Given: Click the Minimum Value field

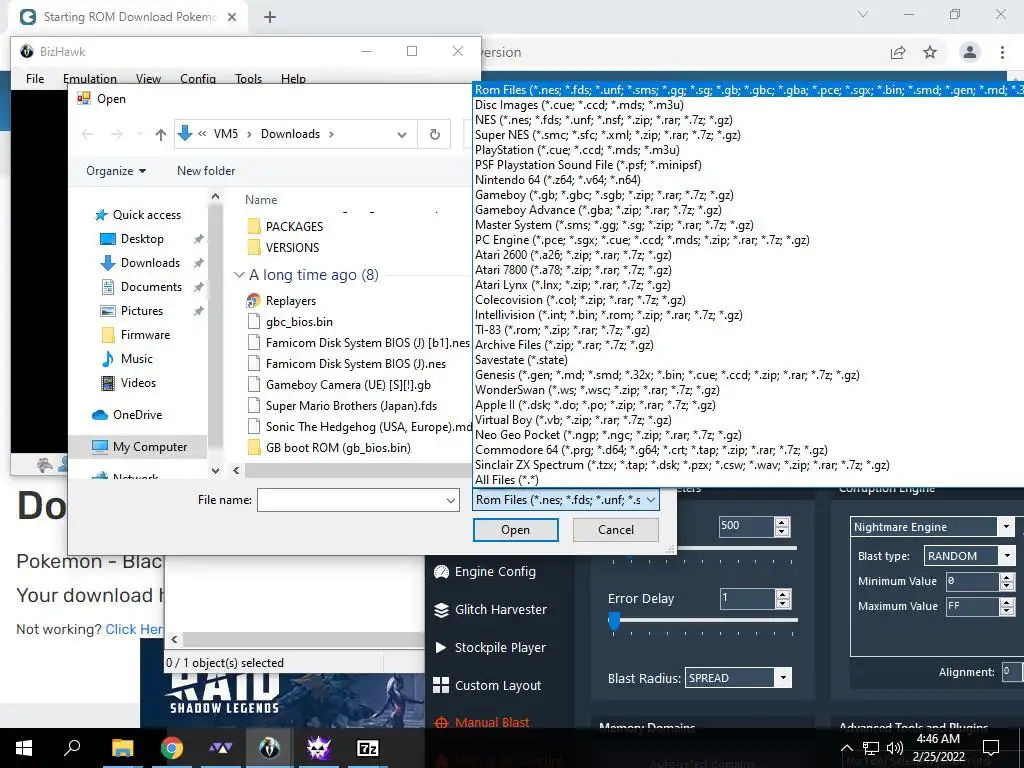Looking at the screenshot, I should [x=972, y=581].
